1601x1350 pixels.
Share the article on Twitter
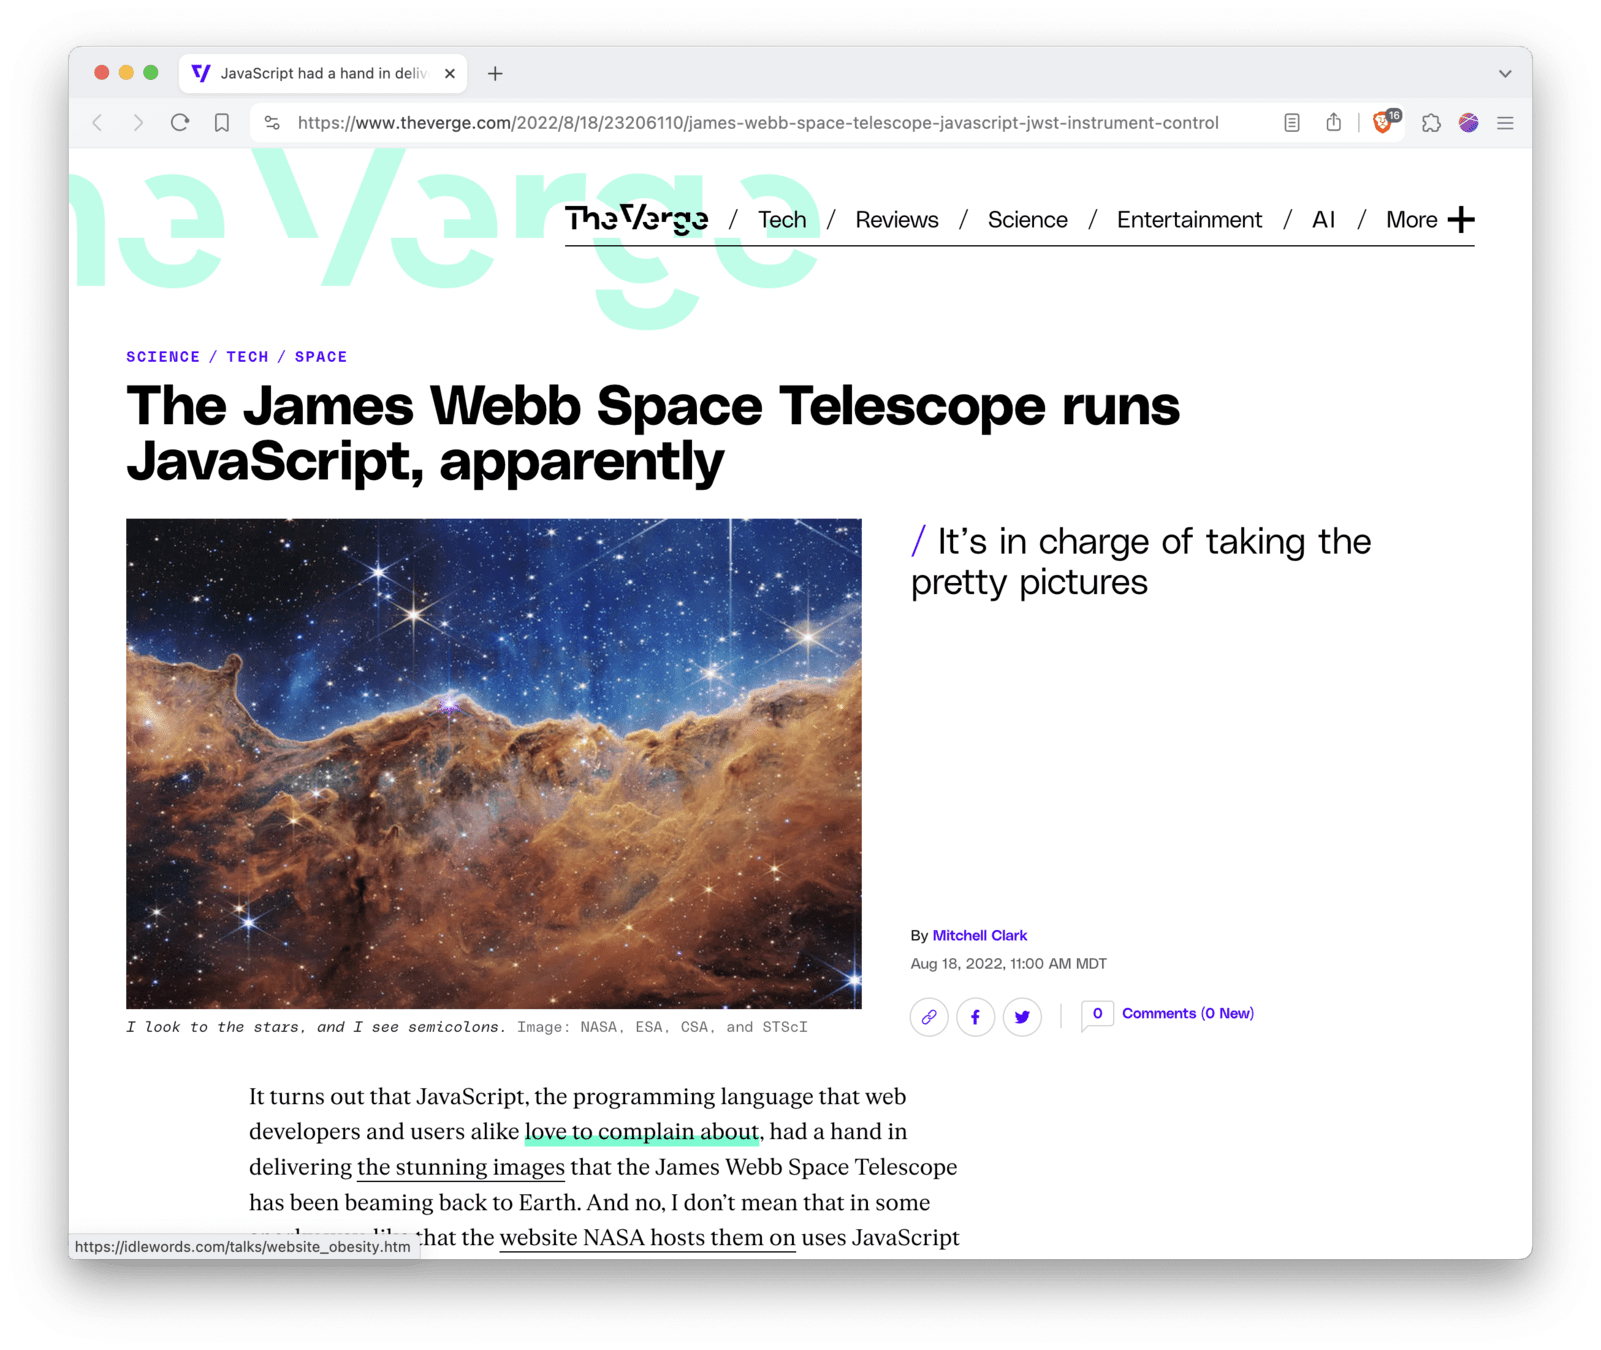click(x=1022, y=1017)
